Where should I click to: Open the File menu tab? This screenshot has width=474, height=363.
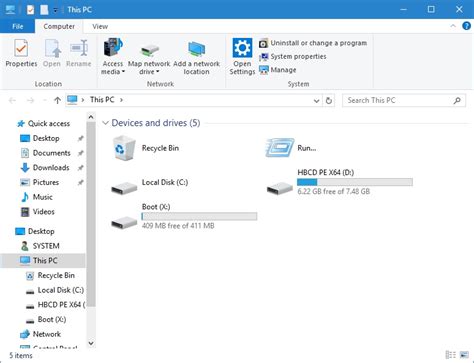pyautogui.click(x=17, y=26)
